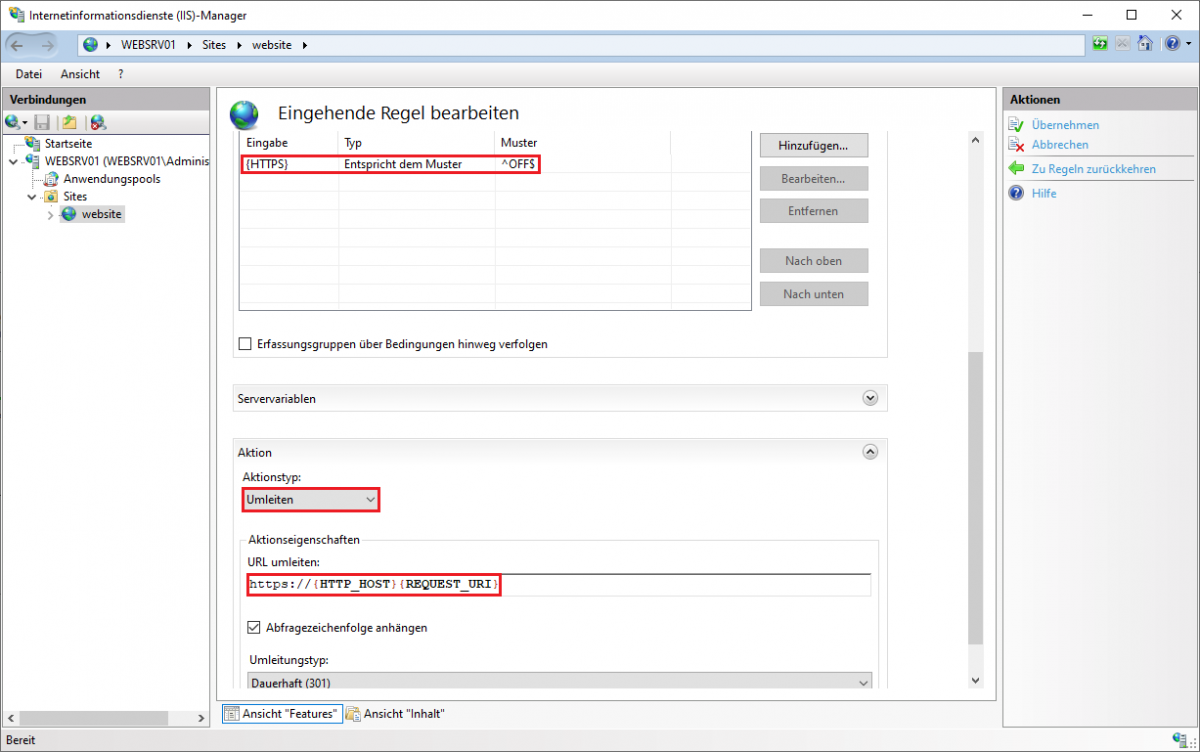Click the gray stop icon in toolbar
This screenshot has width=1200, height=752.
1123,44
